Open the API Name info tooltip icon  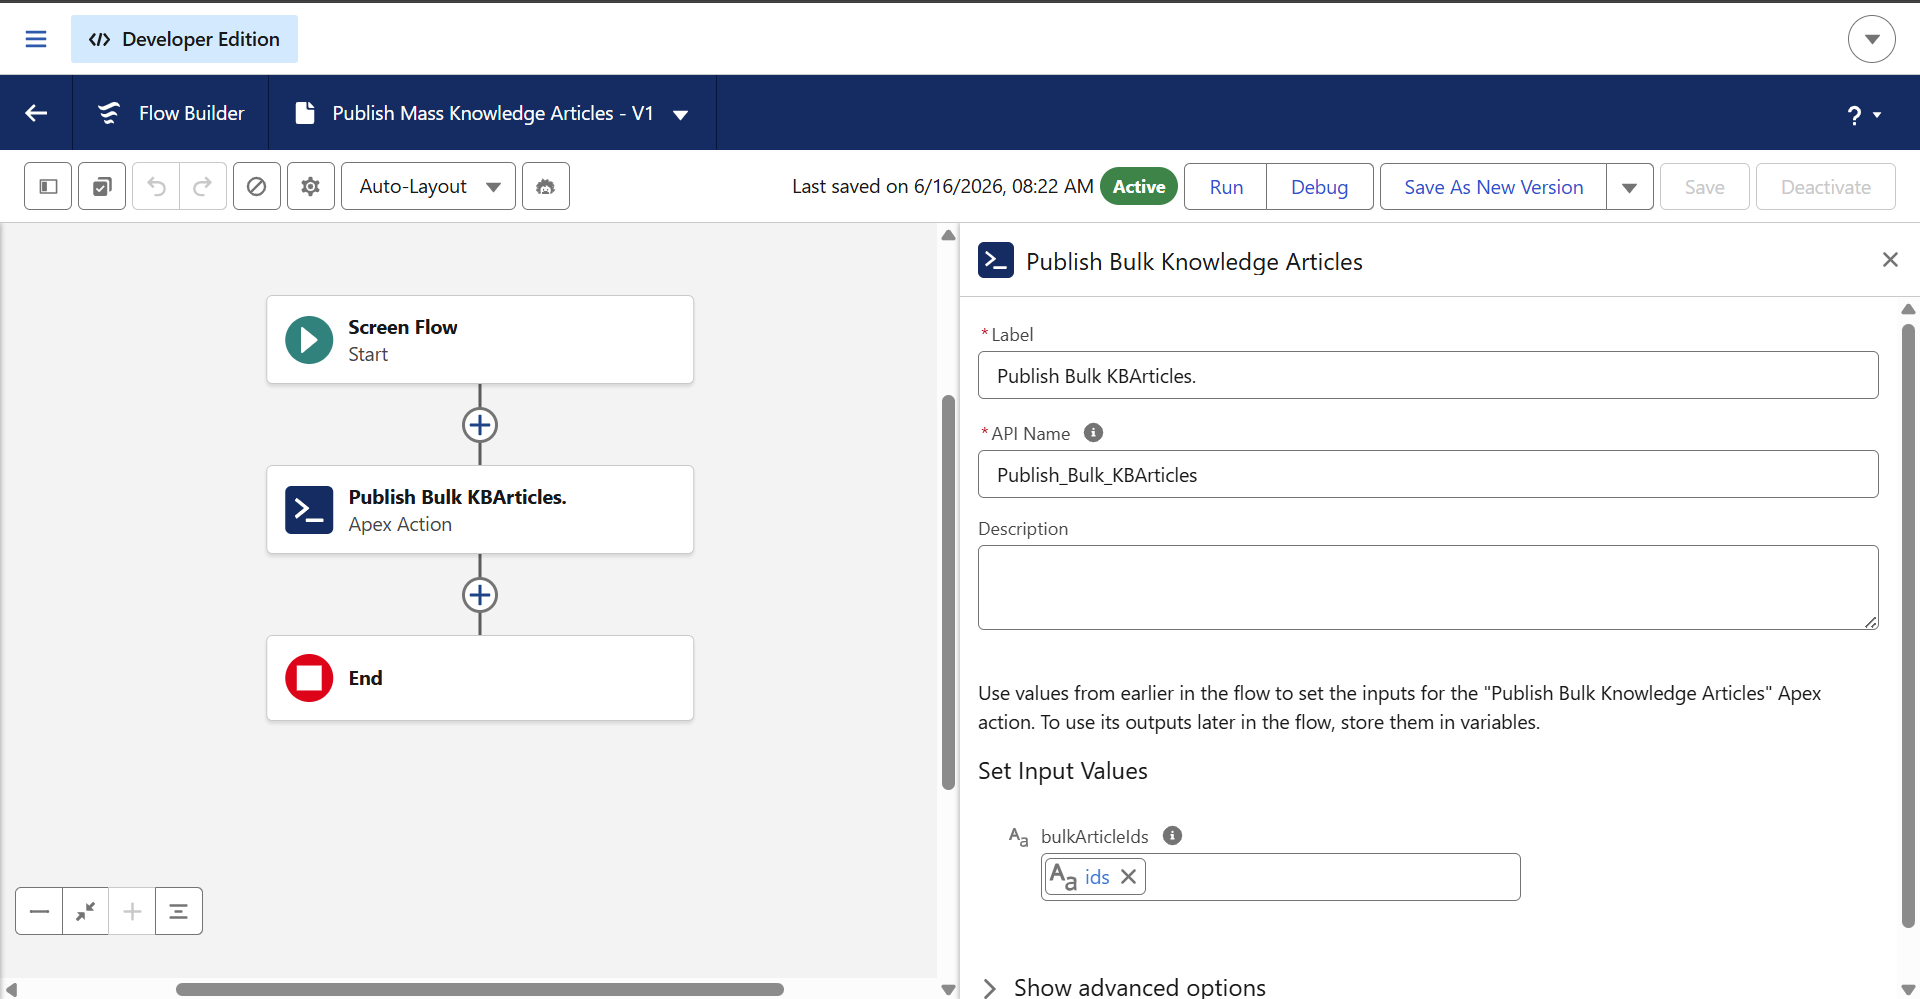pos(1094,433)
